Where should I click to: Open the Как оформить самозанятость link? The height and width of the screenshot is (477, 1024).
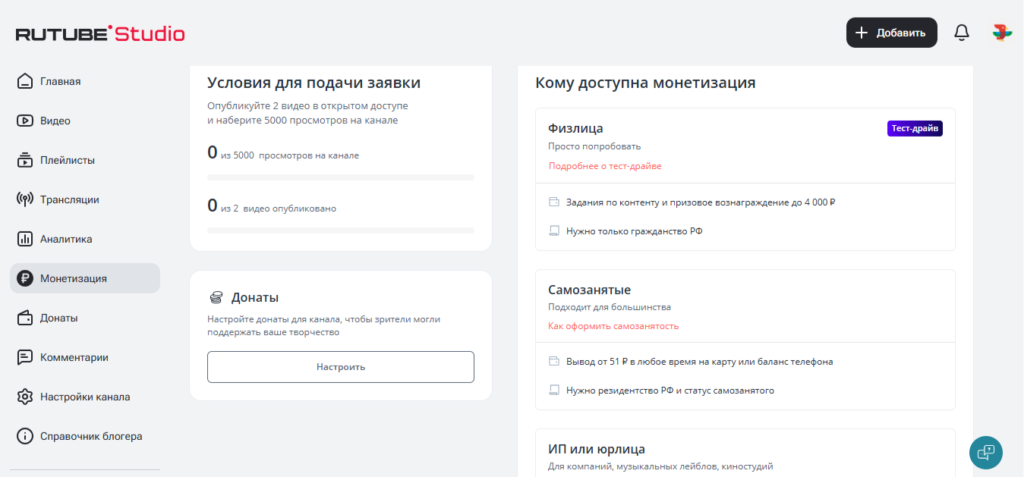(x=613, y=325)
